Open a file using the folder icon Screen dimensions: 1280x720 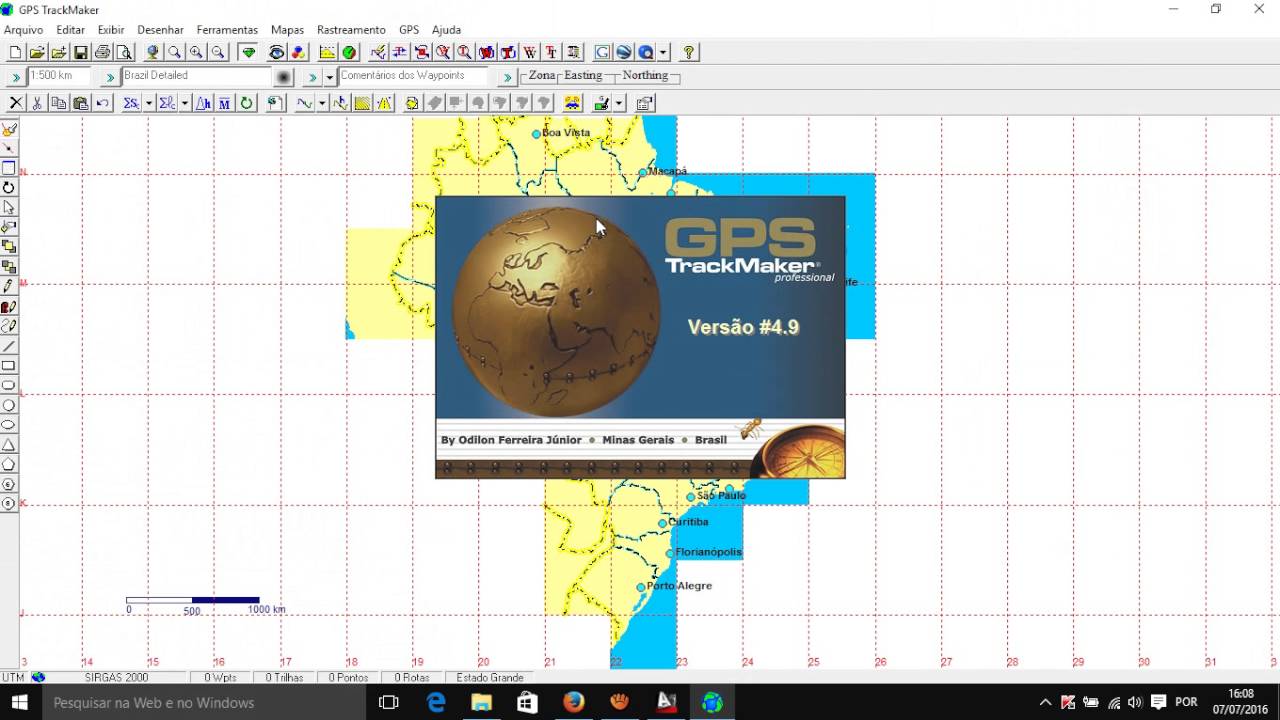(37, 52)
